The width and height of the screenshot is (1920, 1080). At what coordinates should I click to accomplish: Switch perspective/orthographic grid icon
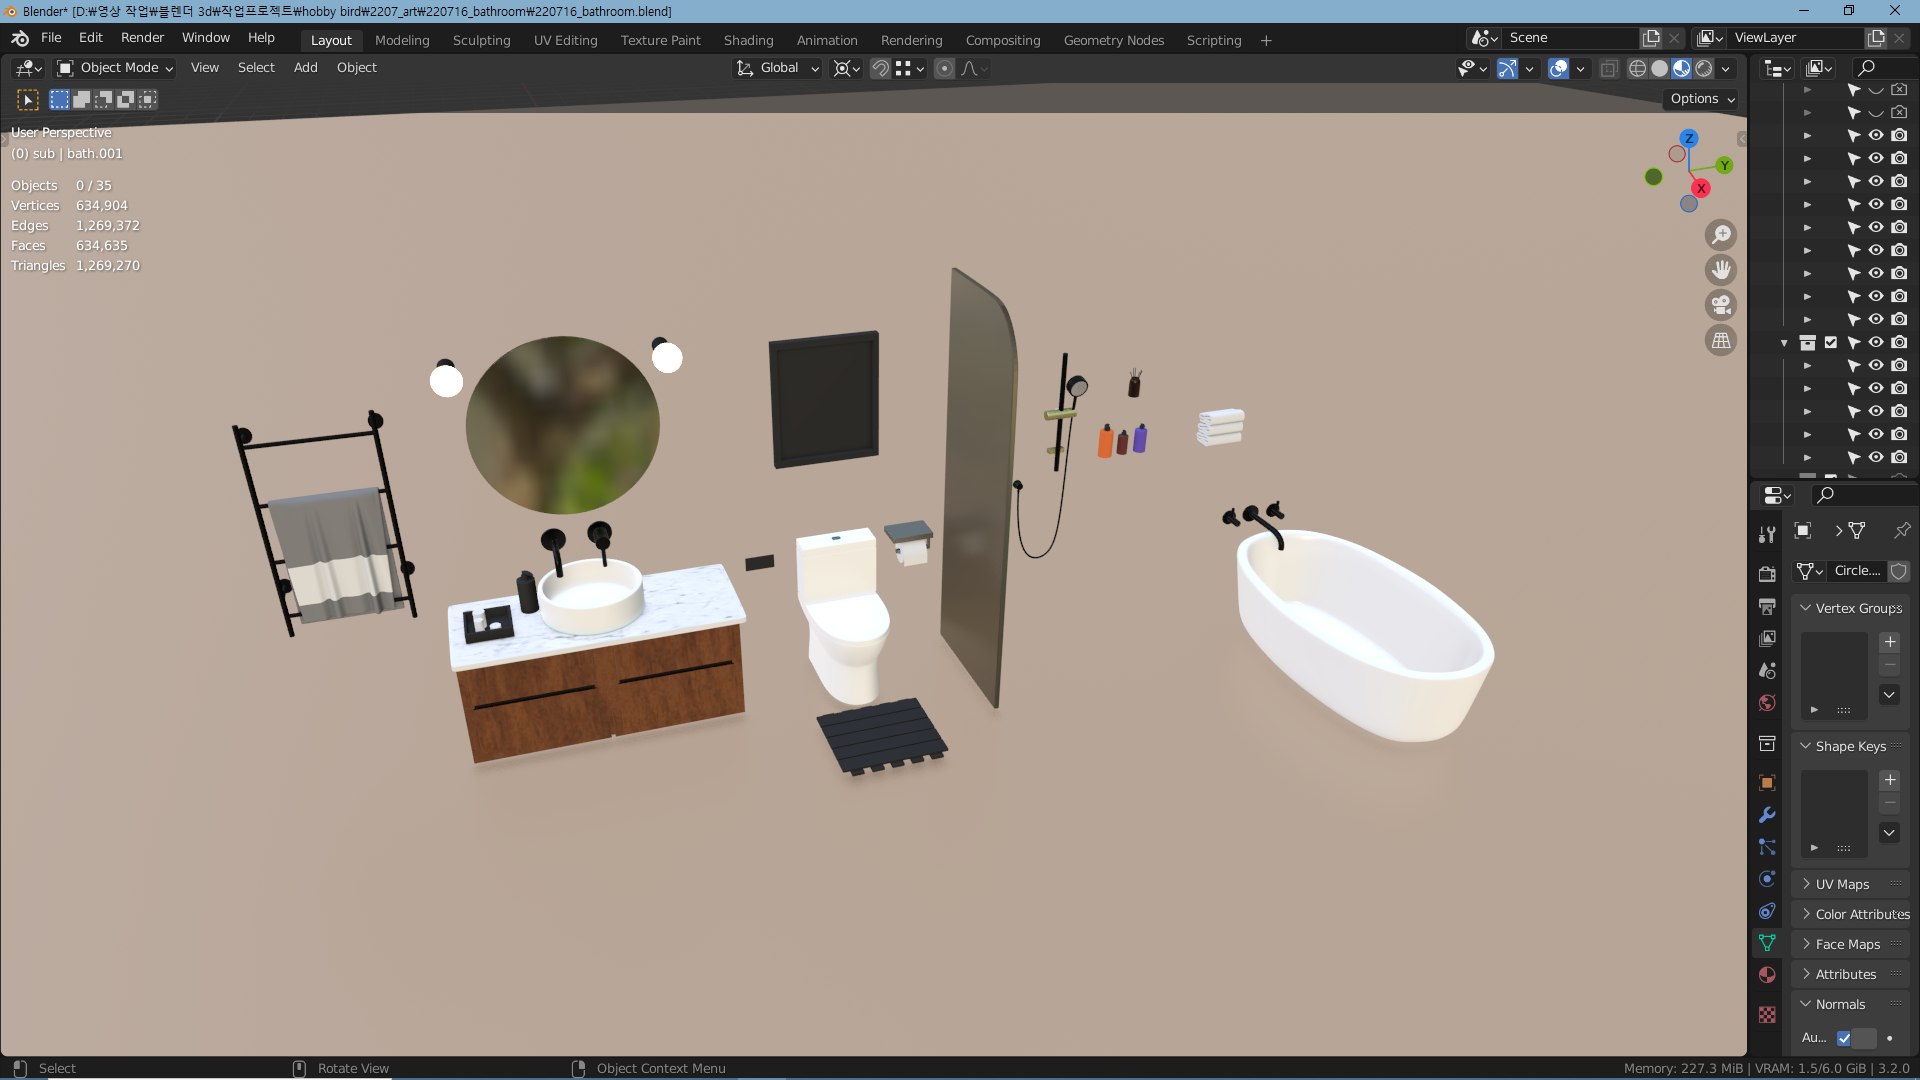pos(1721,340)
